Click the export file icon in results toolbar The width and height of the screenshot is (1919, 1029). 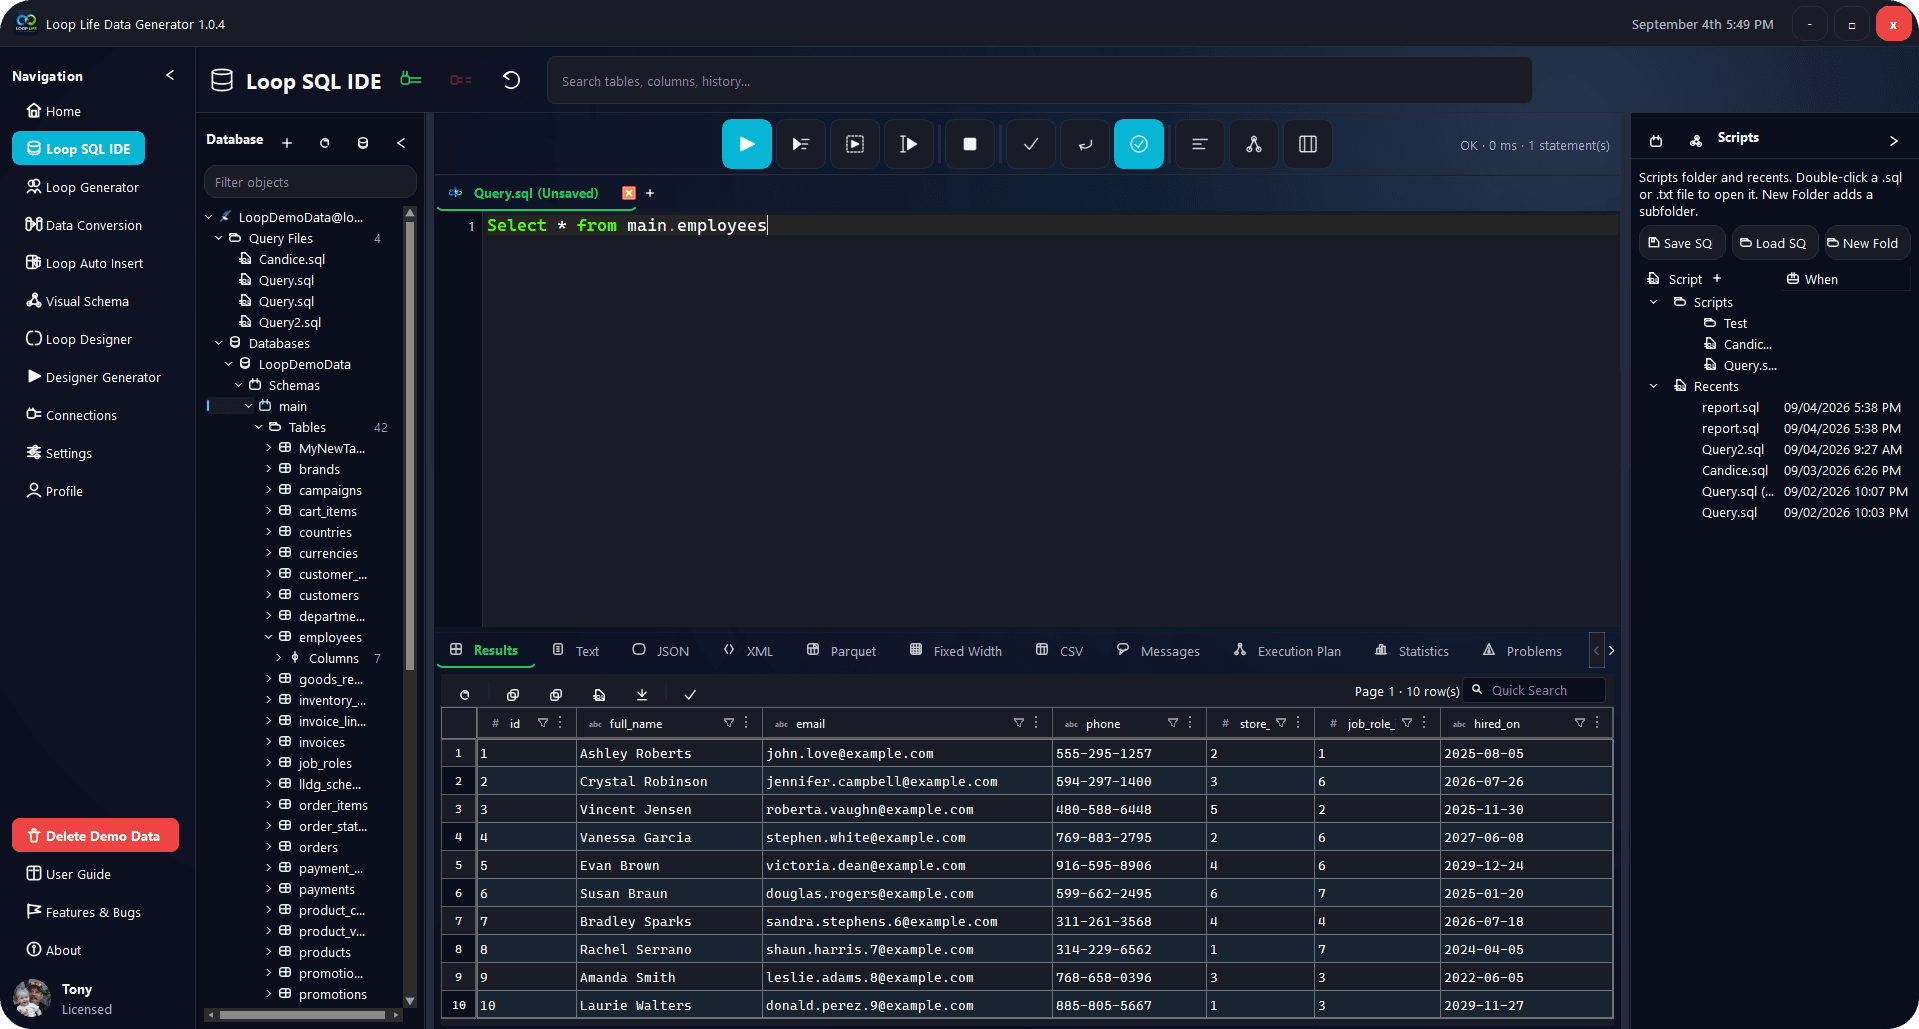click(x=599, y=694)
